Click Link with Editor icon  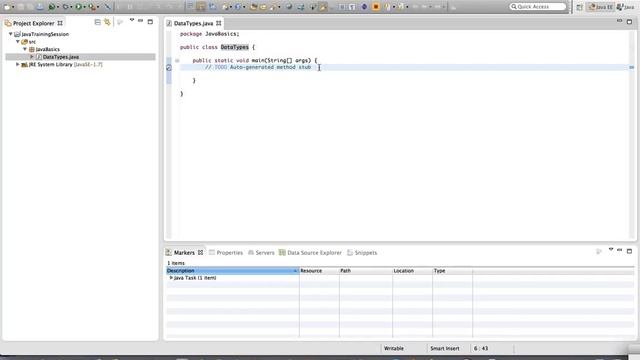tap(107, 22)
